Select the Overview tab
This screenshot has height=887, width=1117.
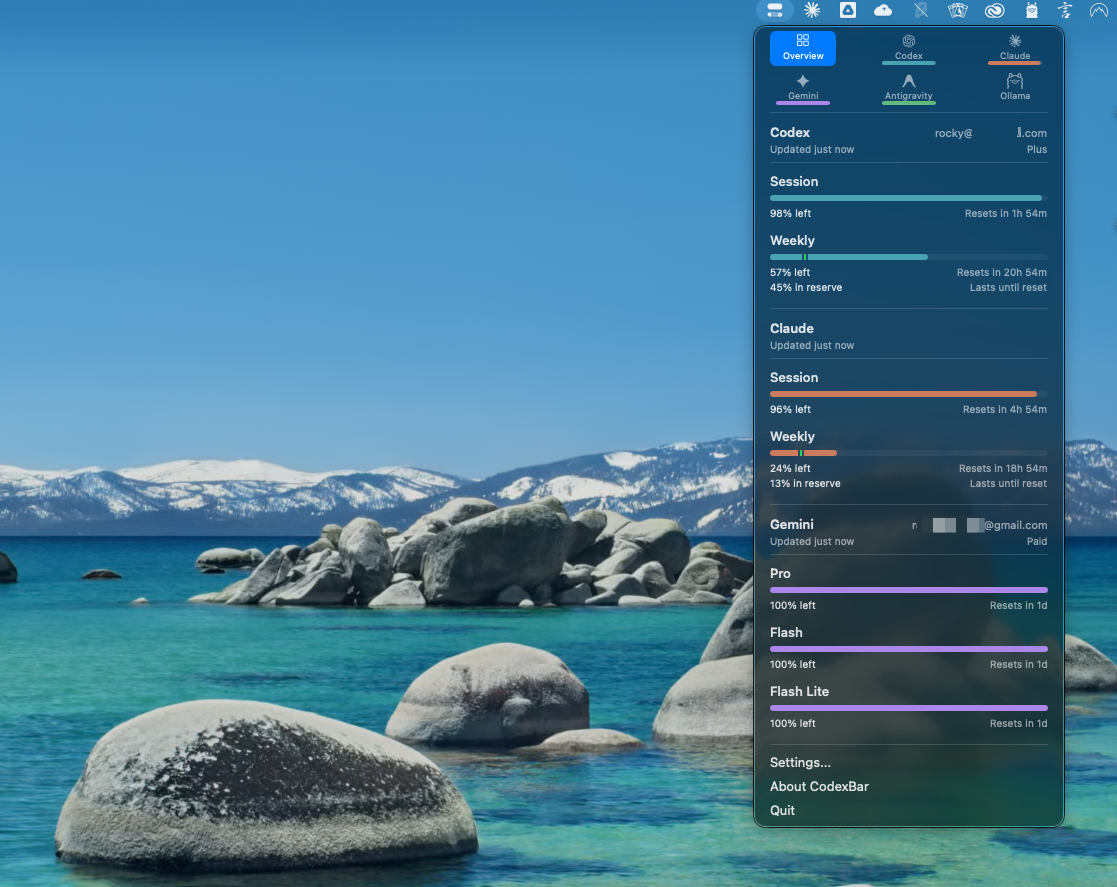pyautogui.click(x=803, y=48)
